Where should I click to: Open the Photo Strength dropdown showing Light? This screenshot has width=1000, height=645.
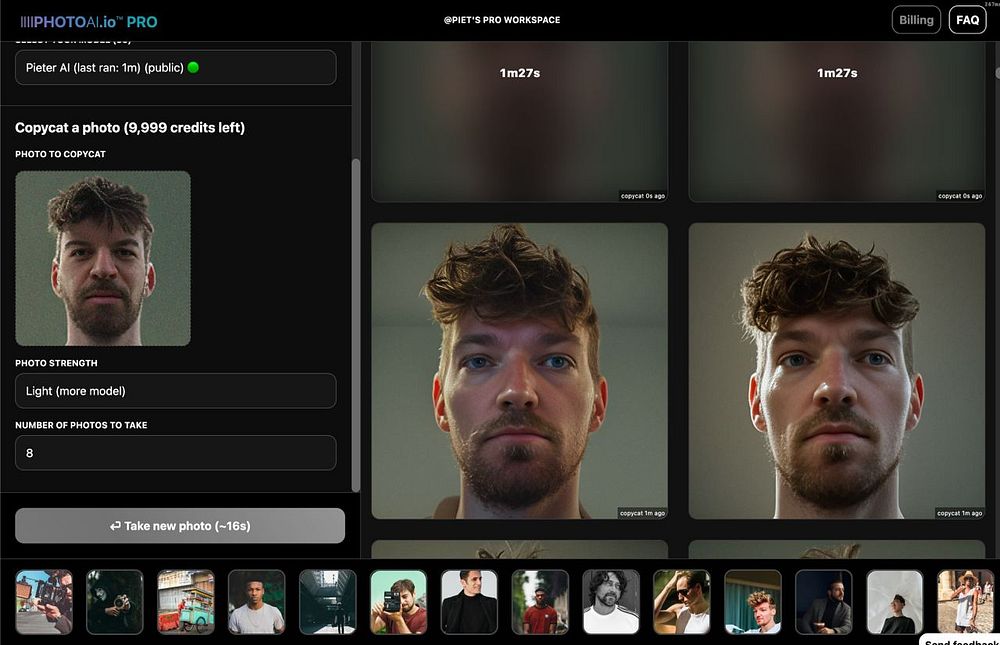[175, 390]
